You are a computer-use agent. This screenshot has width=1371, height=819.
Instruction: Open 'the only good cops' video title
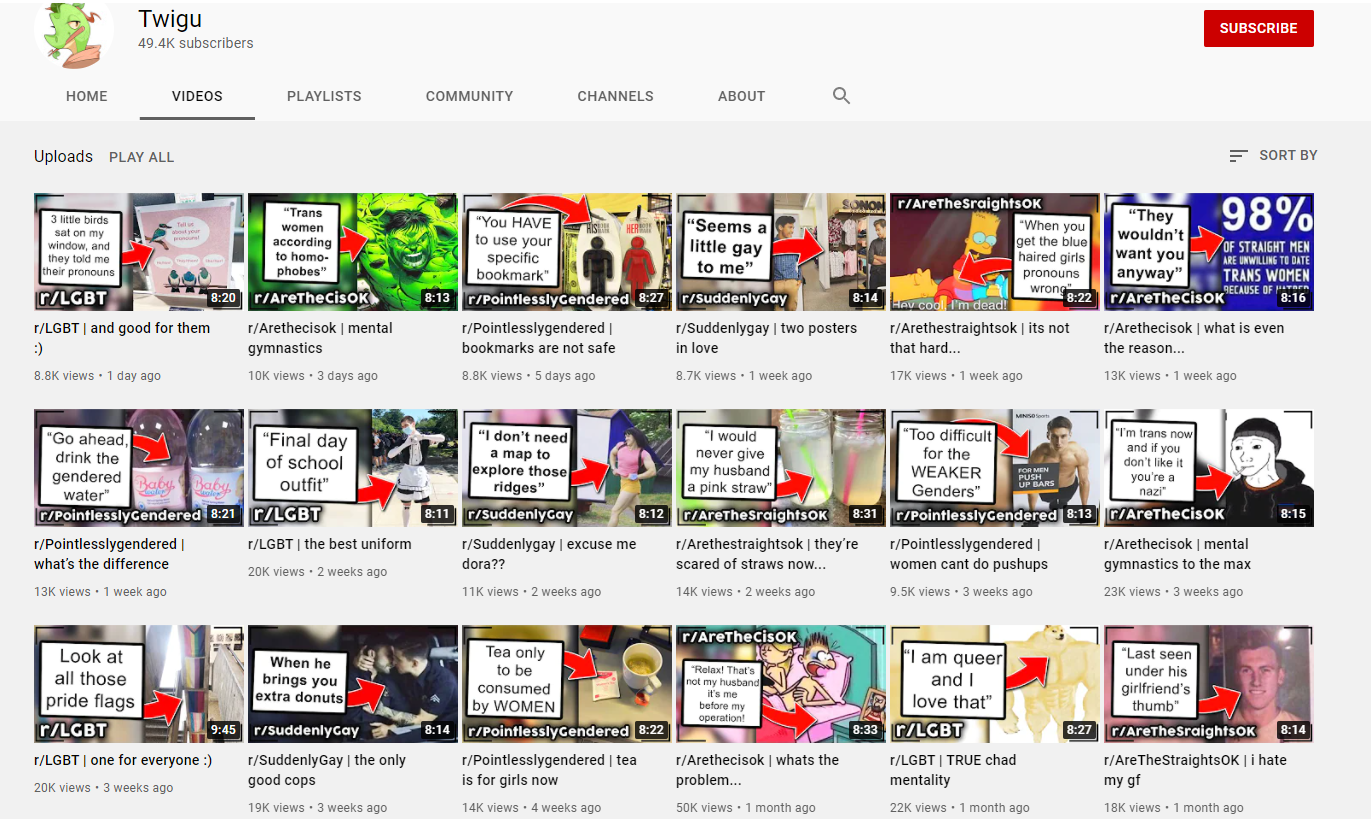tap(327, 770)
